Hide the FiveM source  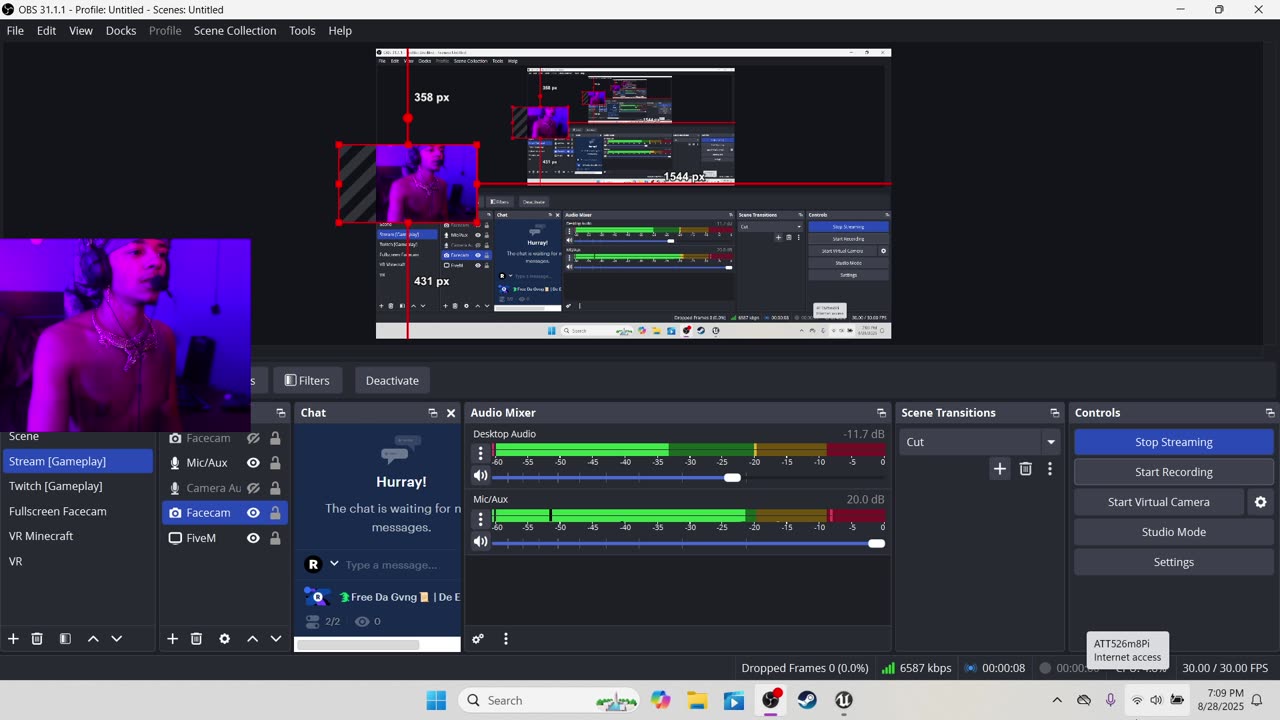tap(253, 538)
